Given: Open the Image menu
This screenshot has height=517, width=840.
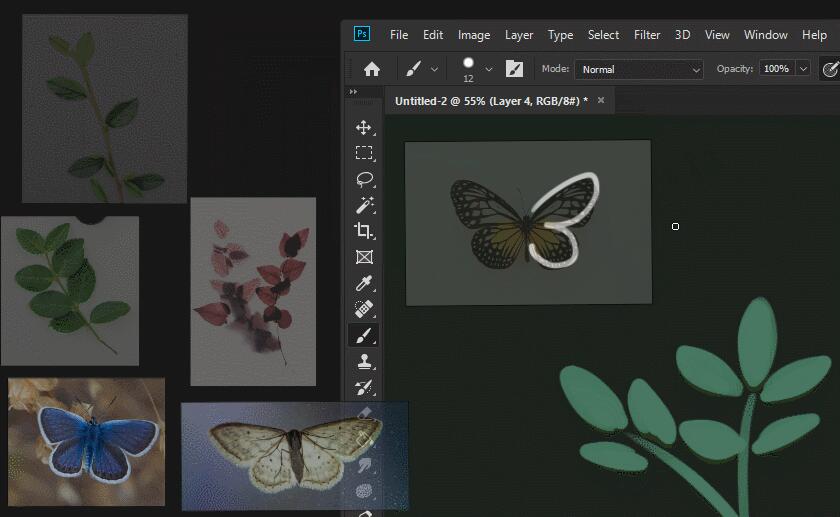Looking at the screenshot, I should click(x=474, y=35).
